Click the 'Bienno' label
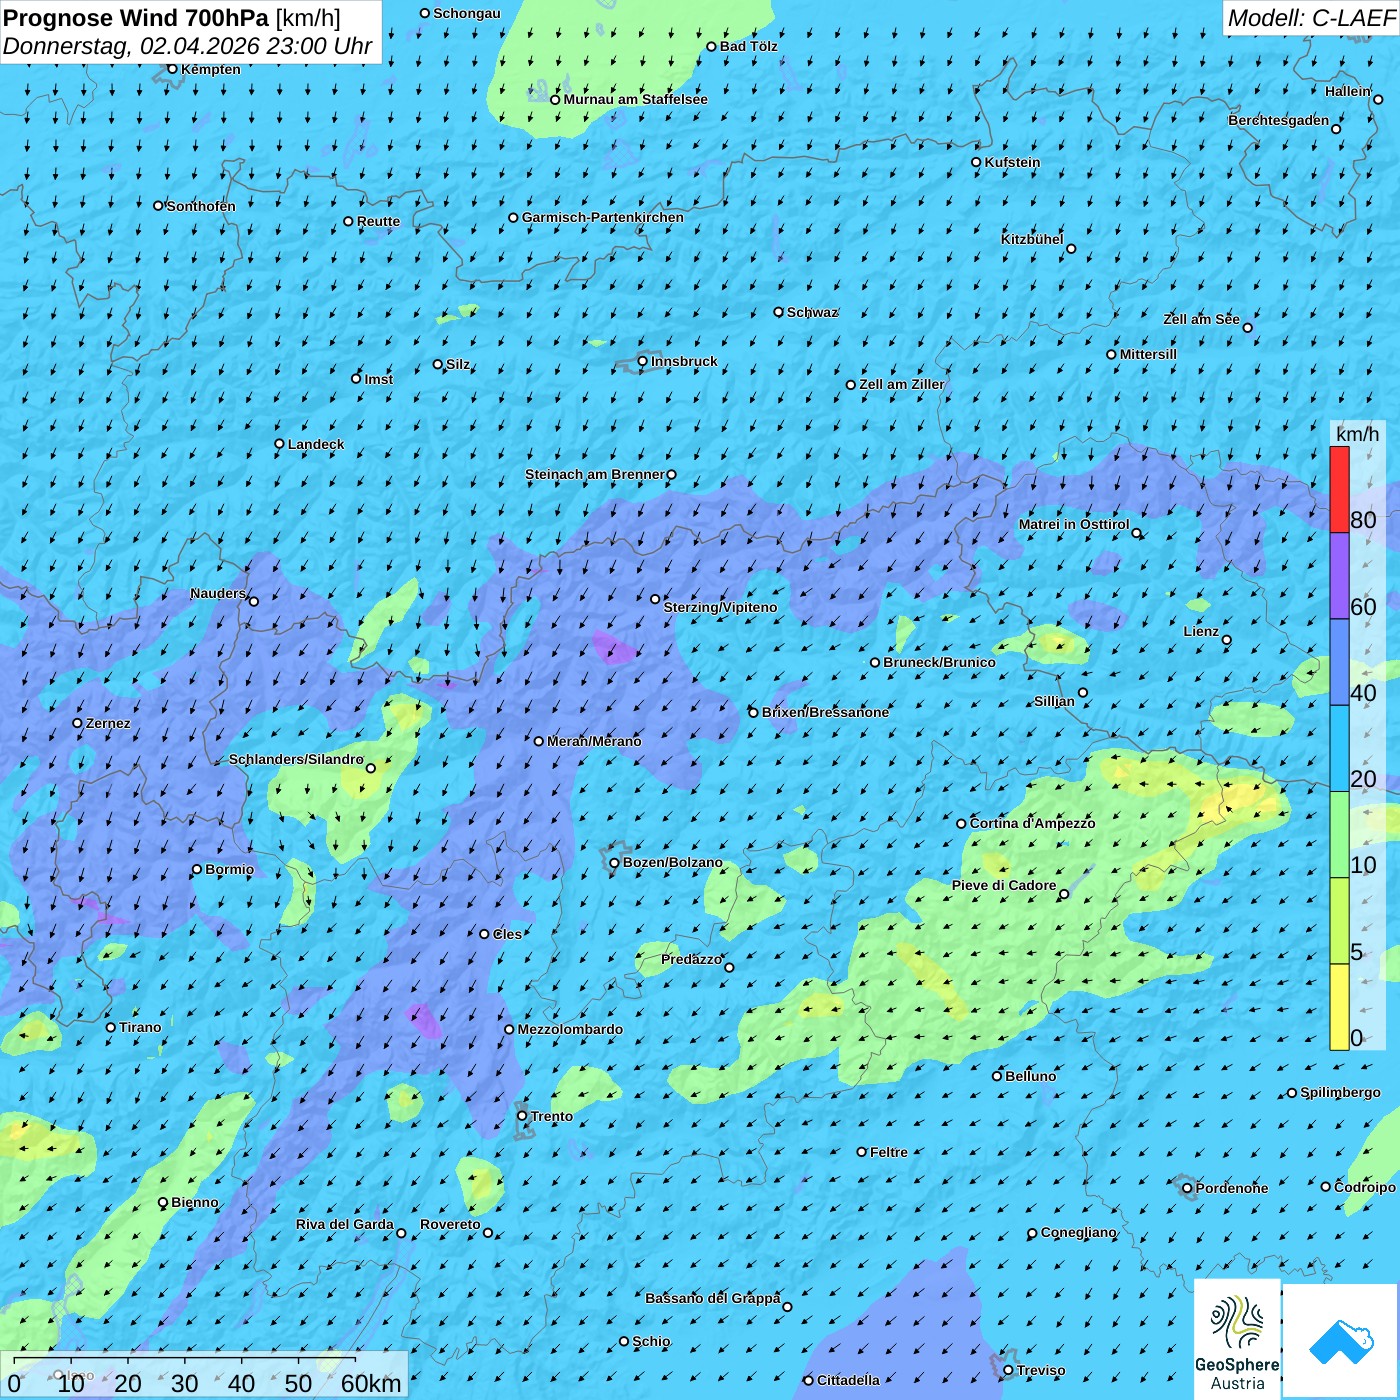1400x1400 pixels. 195,1202
